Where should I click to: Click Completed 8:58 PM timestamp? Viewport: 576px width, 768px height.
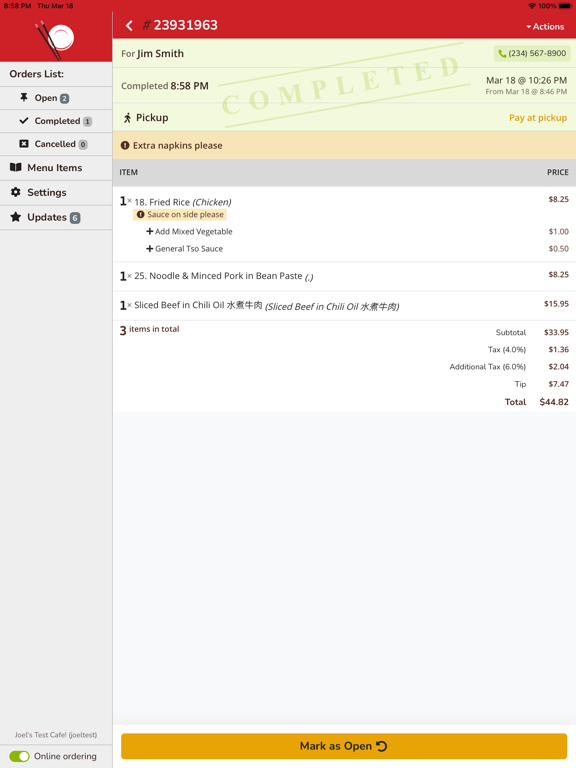point(165,86)
